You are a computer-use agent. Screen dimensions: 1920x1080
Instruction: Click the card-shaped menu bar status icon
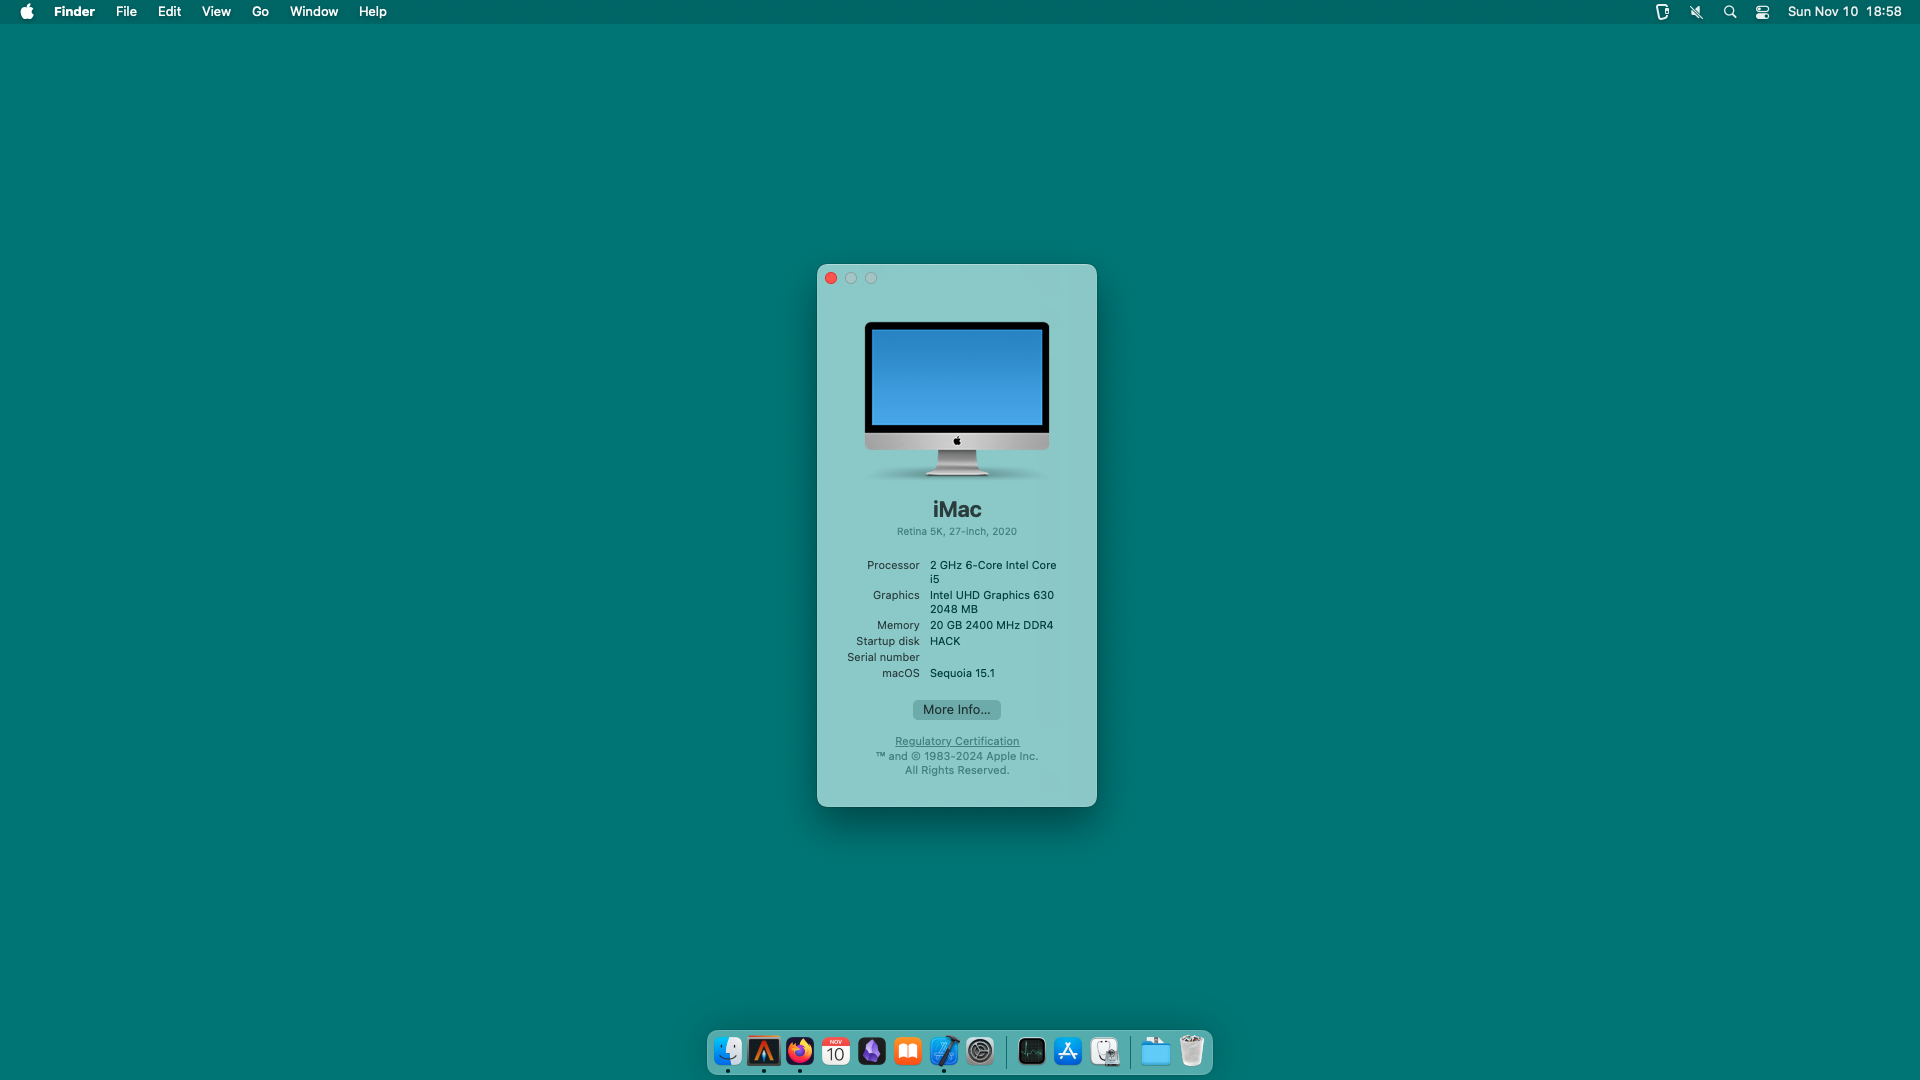click(1662, 12)
